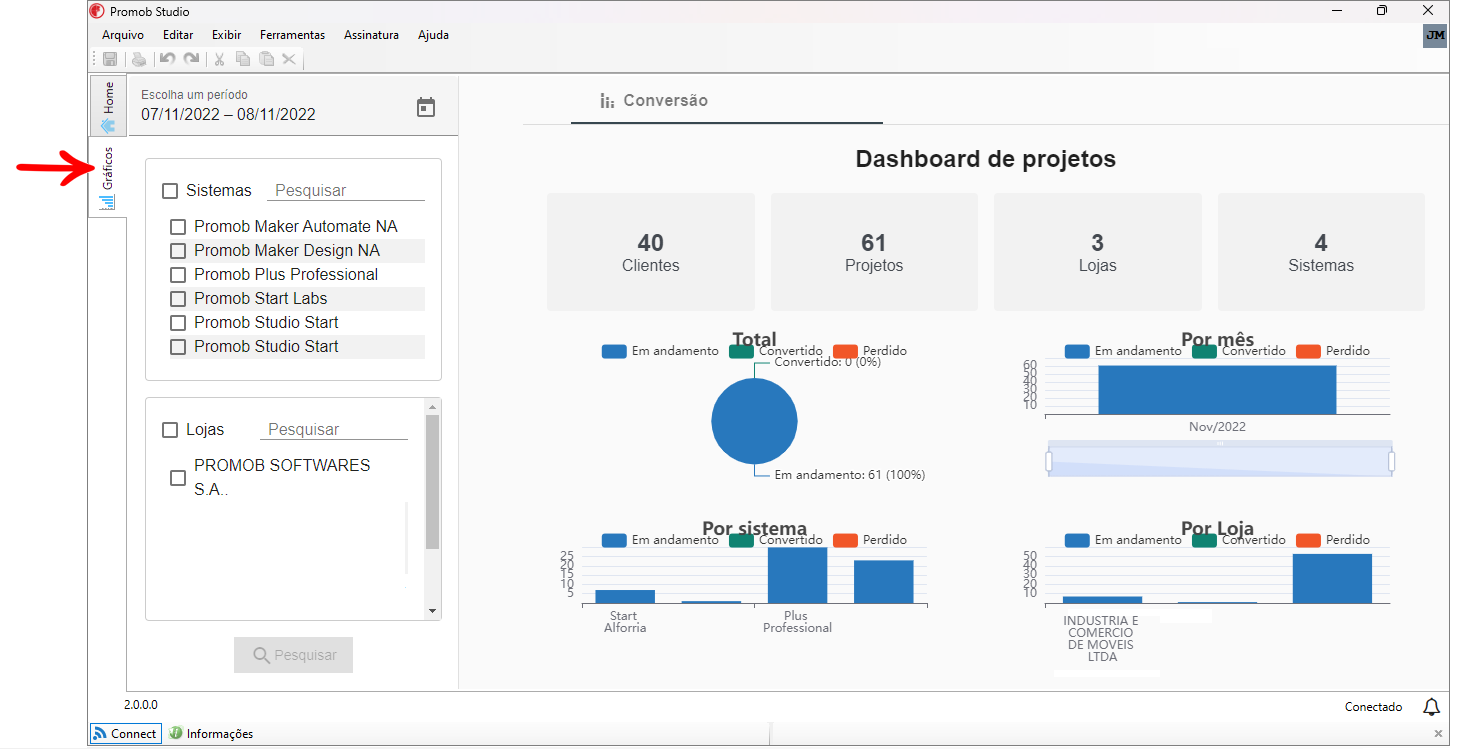Toggle Em andamento legend in Por mês chart

[x=1123, y=351]
